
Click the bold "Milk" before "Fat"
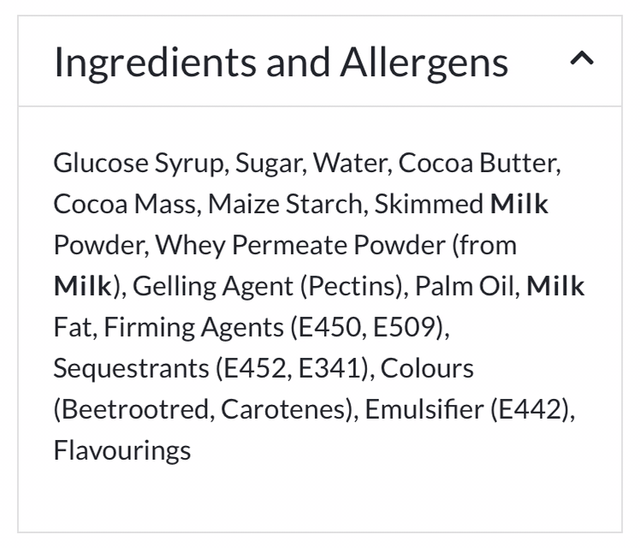555,286
